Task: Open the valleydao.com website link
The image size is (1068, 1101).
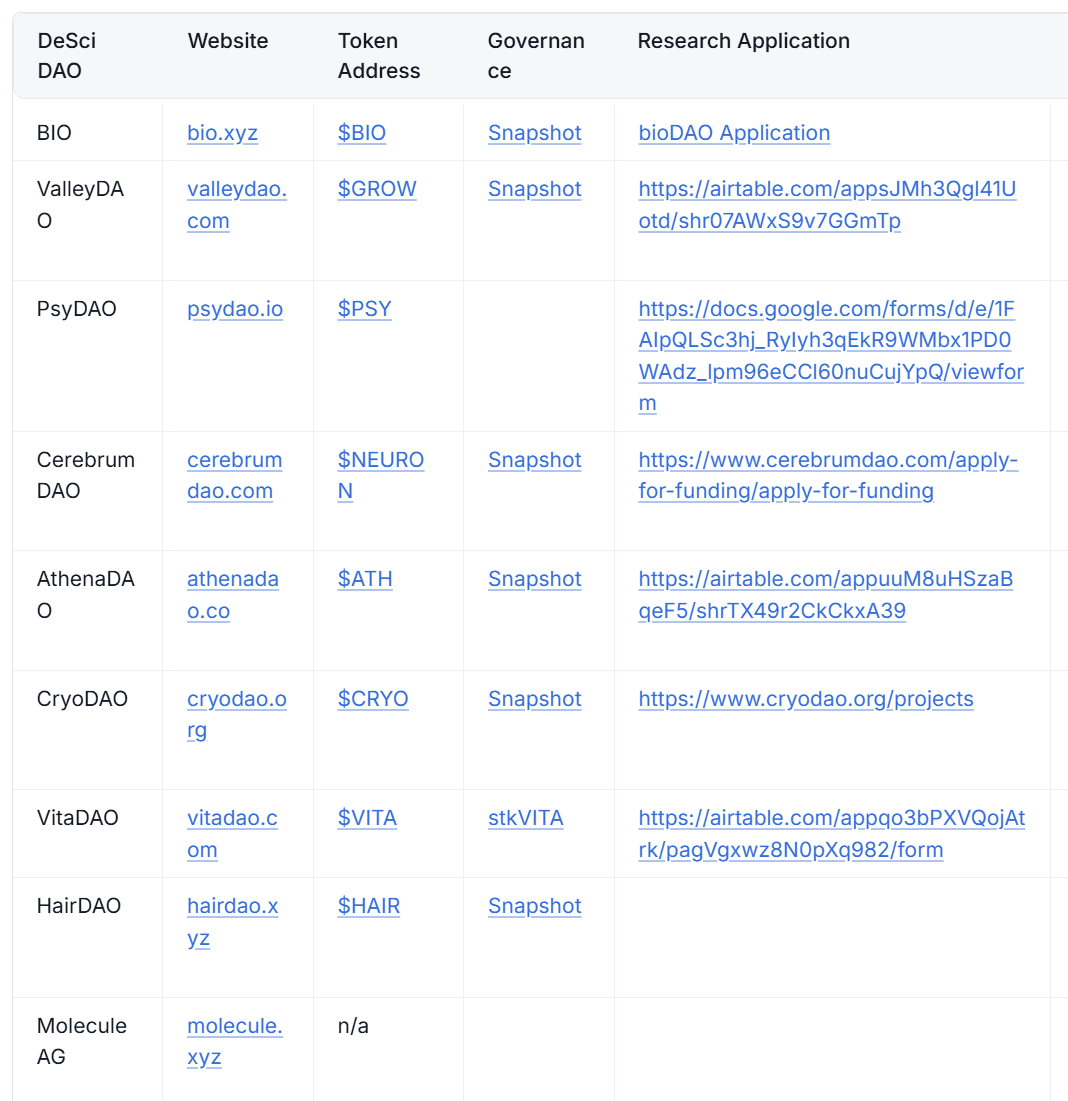Action: point(237,204)
